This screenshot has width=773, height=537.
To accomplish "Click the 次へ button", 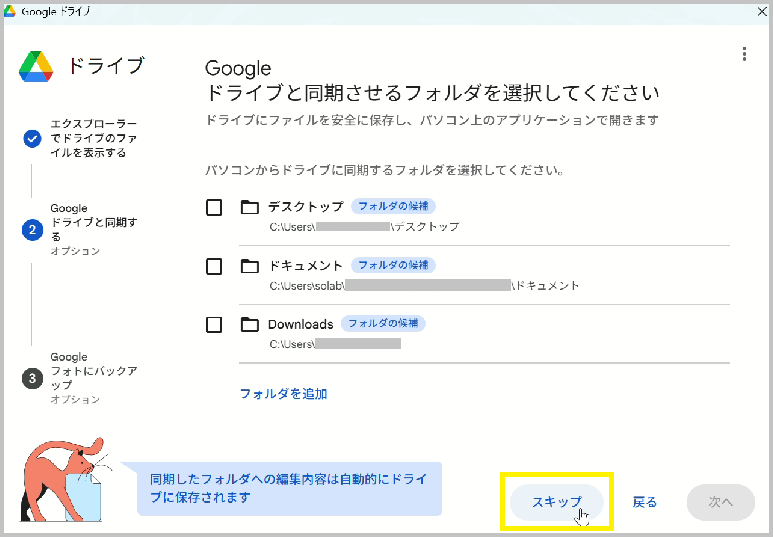I will (721, 502).
